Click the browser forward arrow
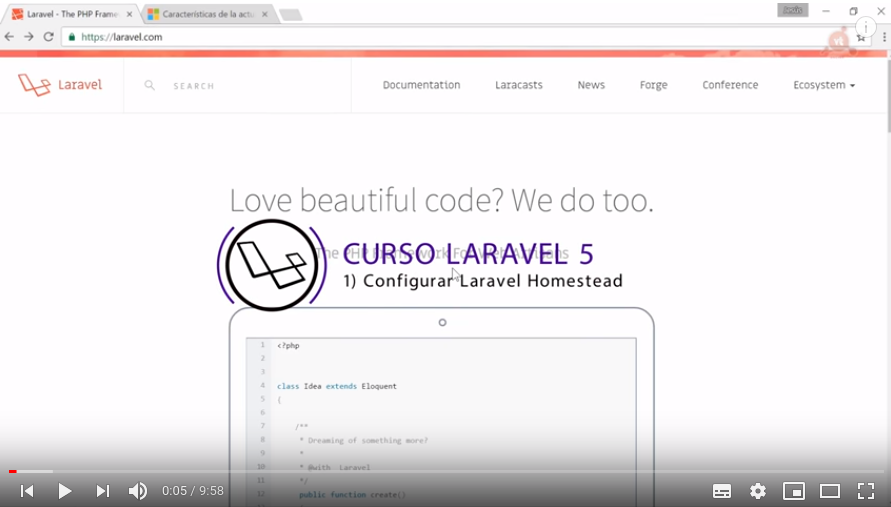Image resolution: width=891 pixels, height=507 pixels. pos(28,37)
